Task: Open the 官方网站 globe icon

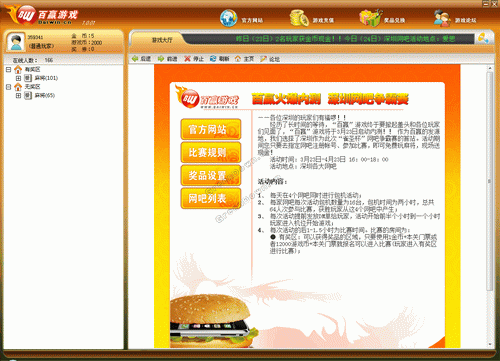Action: click(x=229, y=18)
